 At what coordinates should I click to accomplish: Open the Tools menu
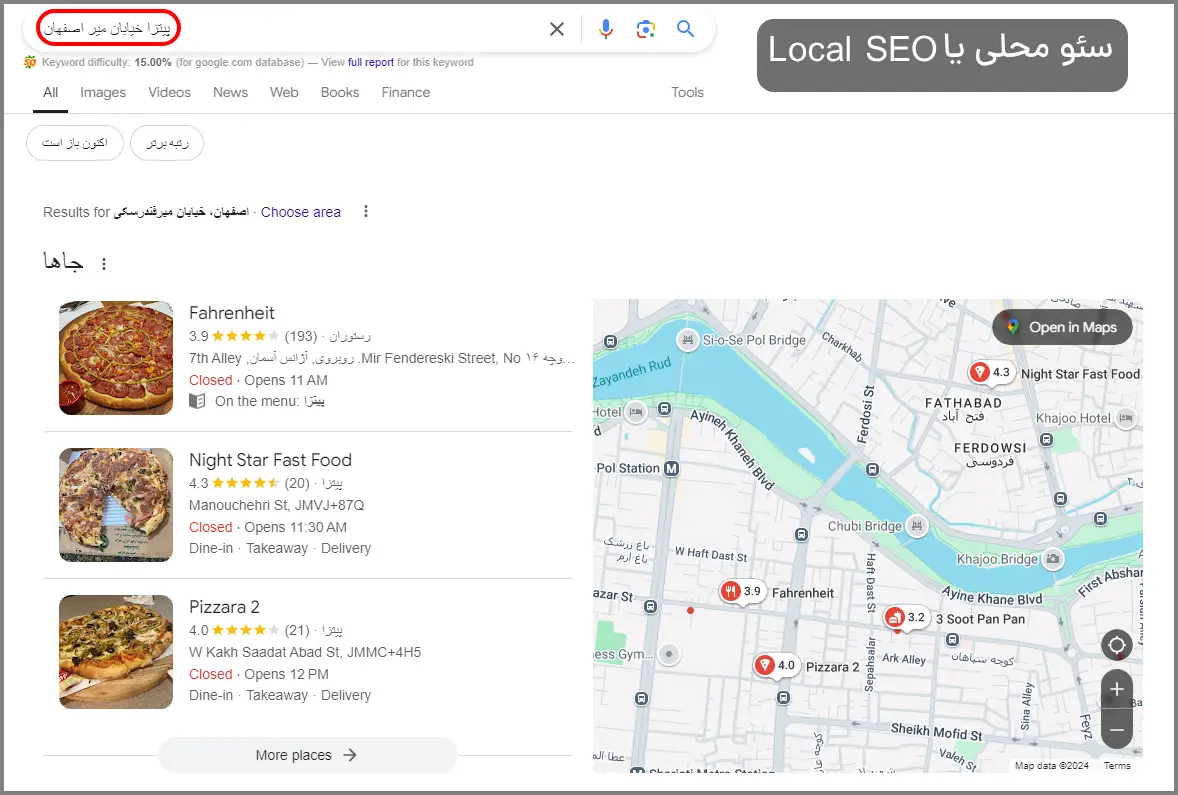click(x=687, y=92)
